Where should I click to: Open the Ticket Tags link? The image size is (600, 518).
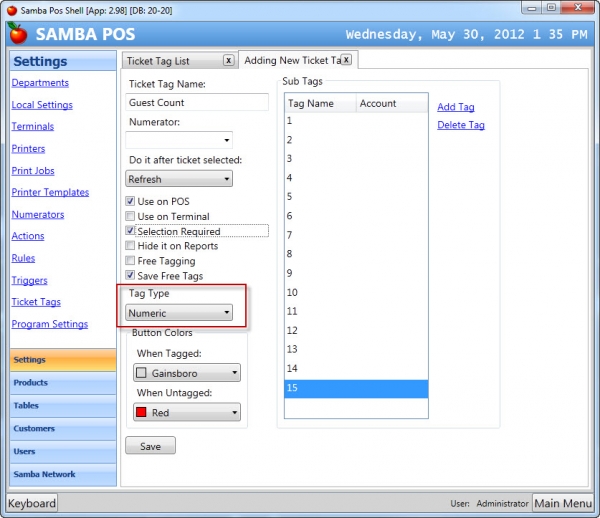(36, 302)
